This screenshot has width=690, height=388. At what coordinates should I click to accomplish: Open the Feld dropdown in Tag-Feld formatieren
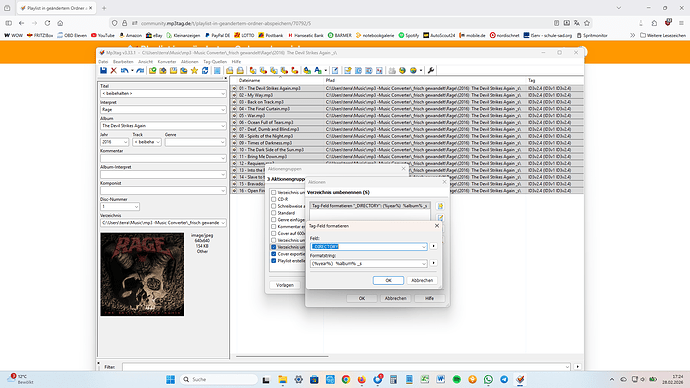coord(424,247)
